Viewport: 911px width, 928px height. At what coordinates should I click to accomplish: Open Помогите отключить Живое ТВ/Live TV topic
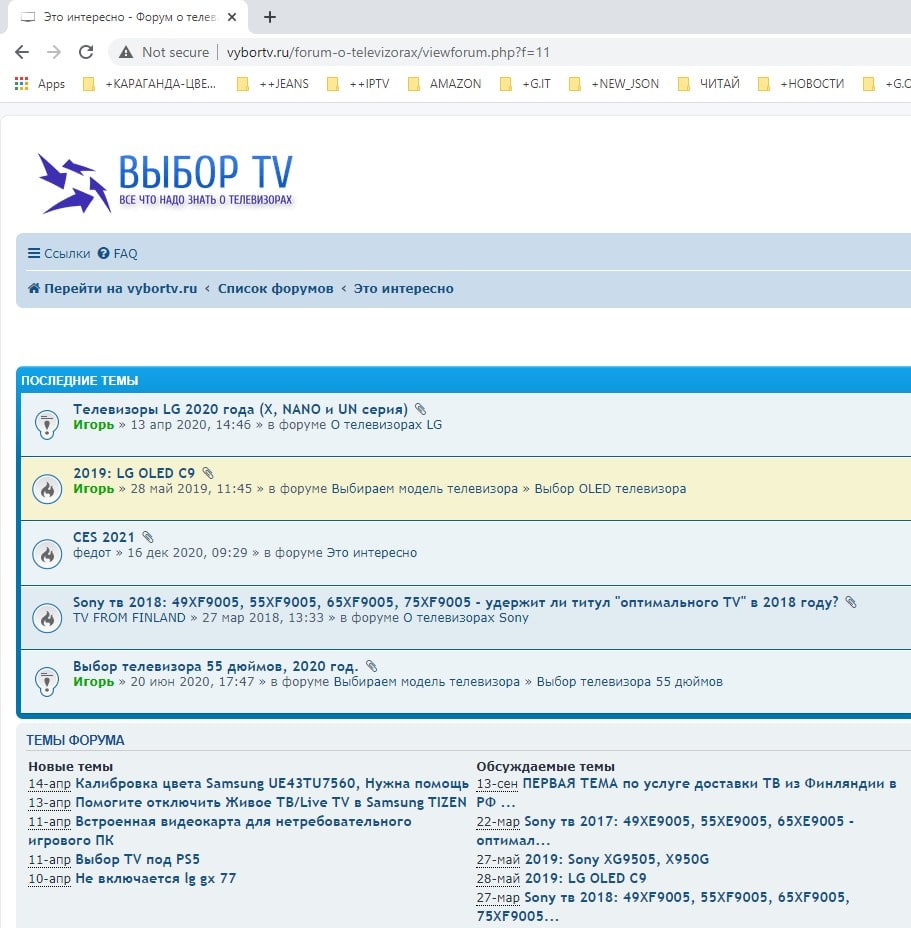point(271,803)
